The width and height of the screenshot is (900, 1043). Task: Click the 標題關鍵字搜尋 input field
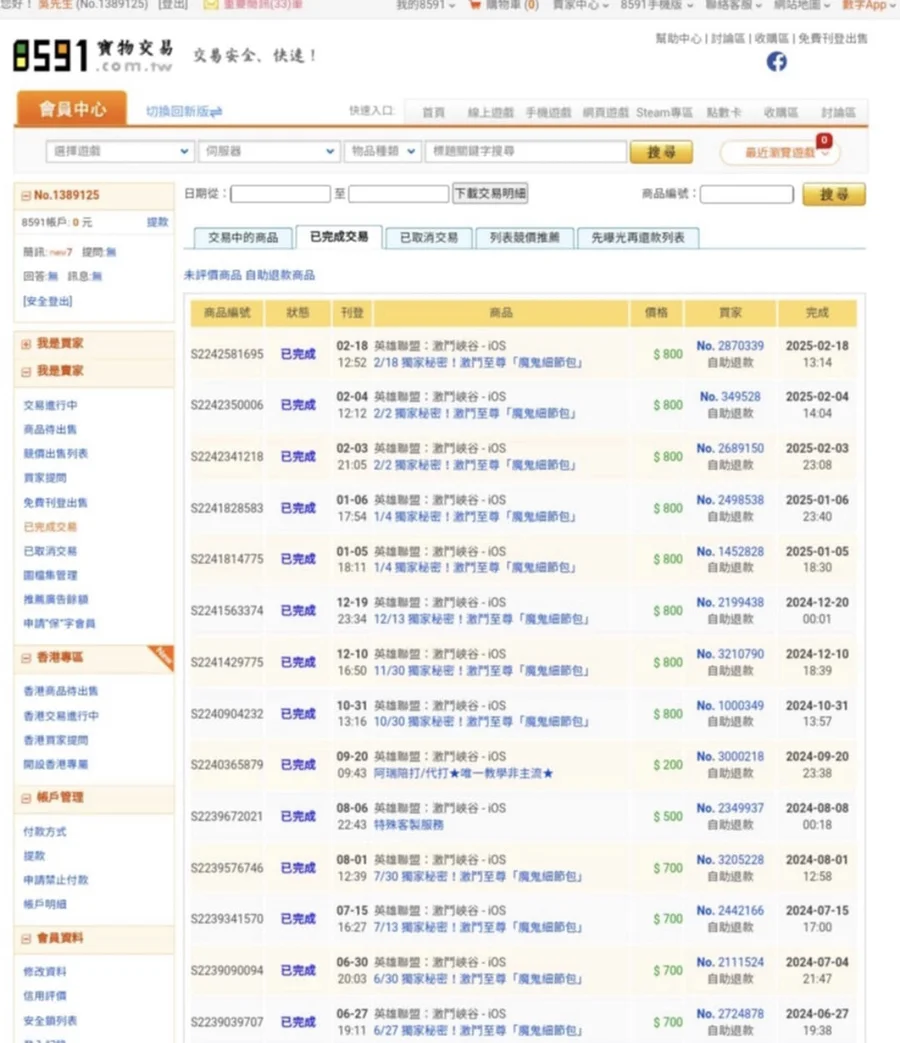525,151
